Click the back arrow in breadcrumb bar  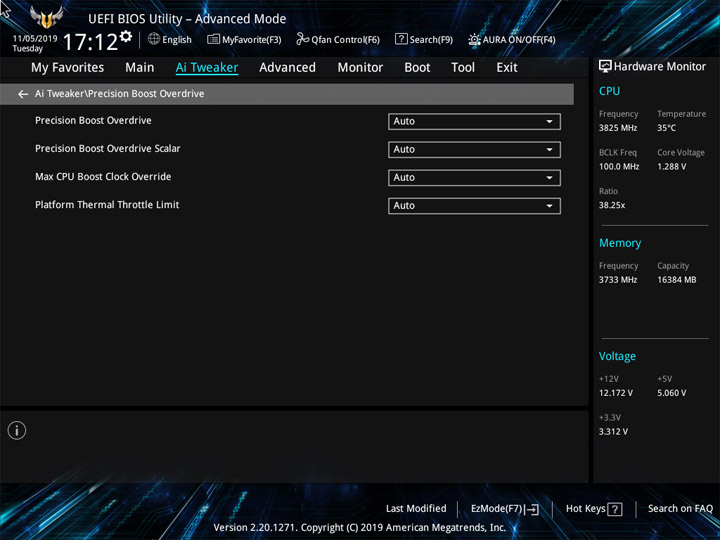[22, 94]
